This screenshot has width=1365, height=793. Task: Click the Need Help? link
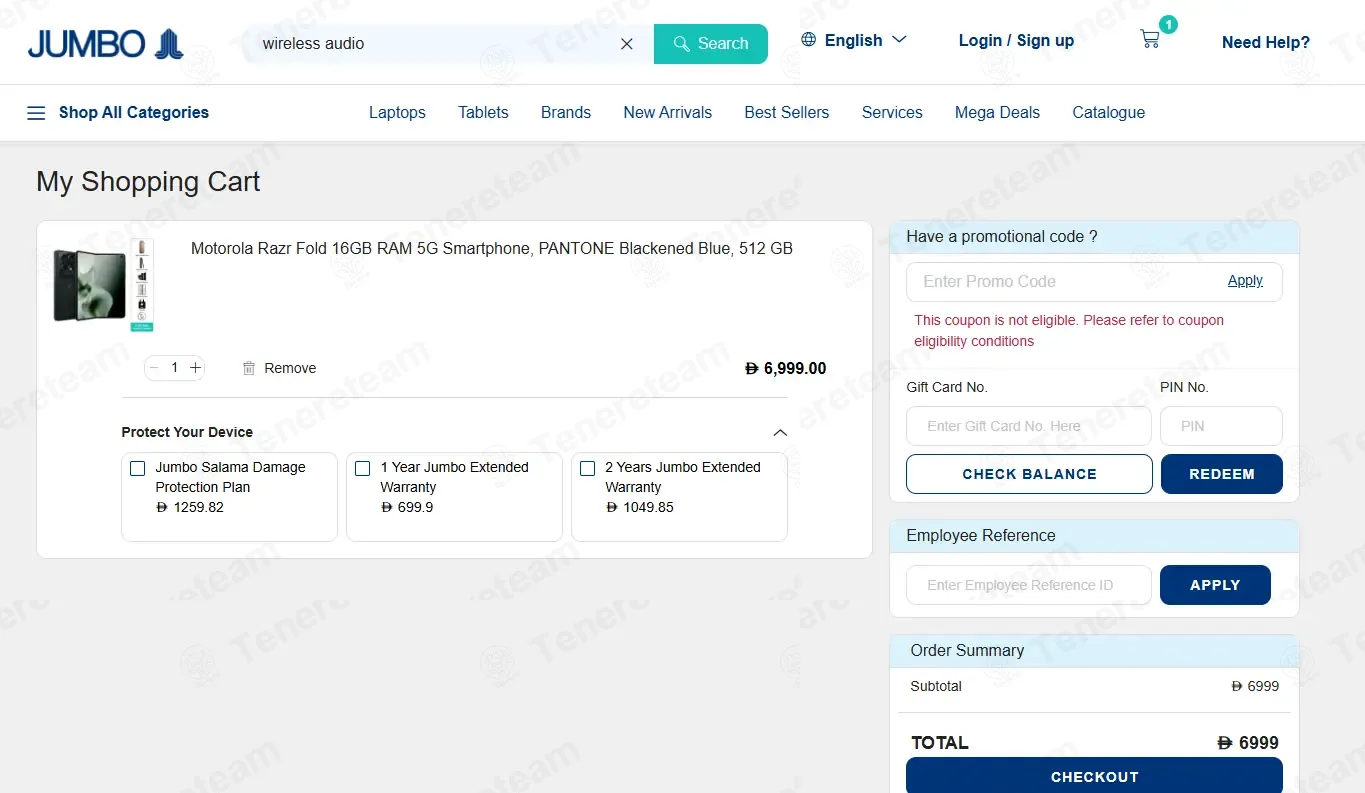click(1266, 42)
